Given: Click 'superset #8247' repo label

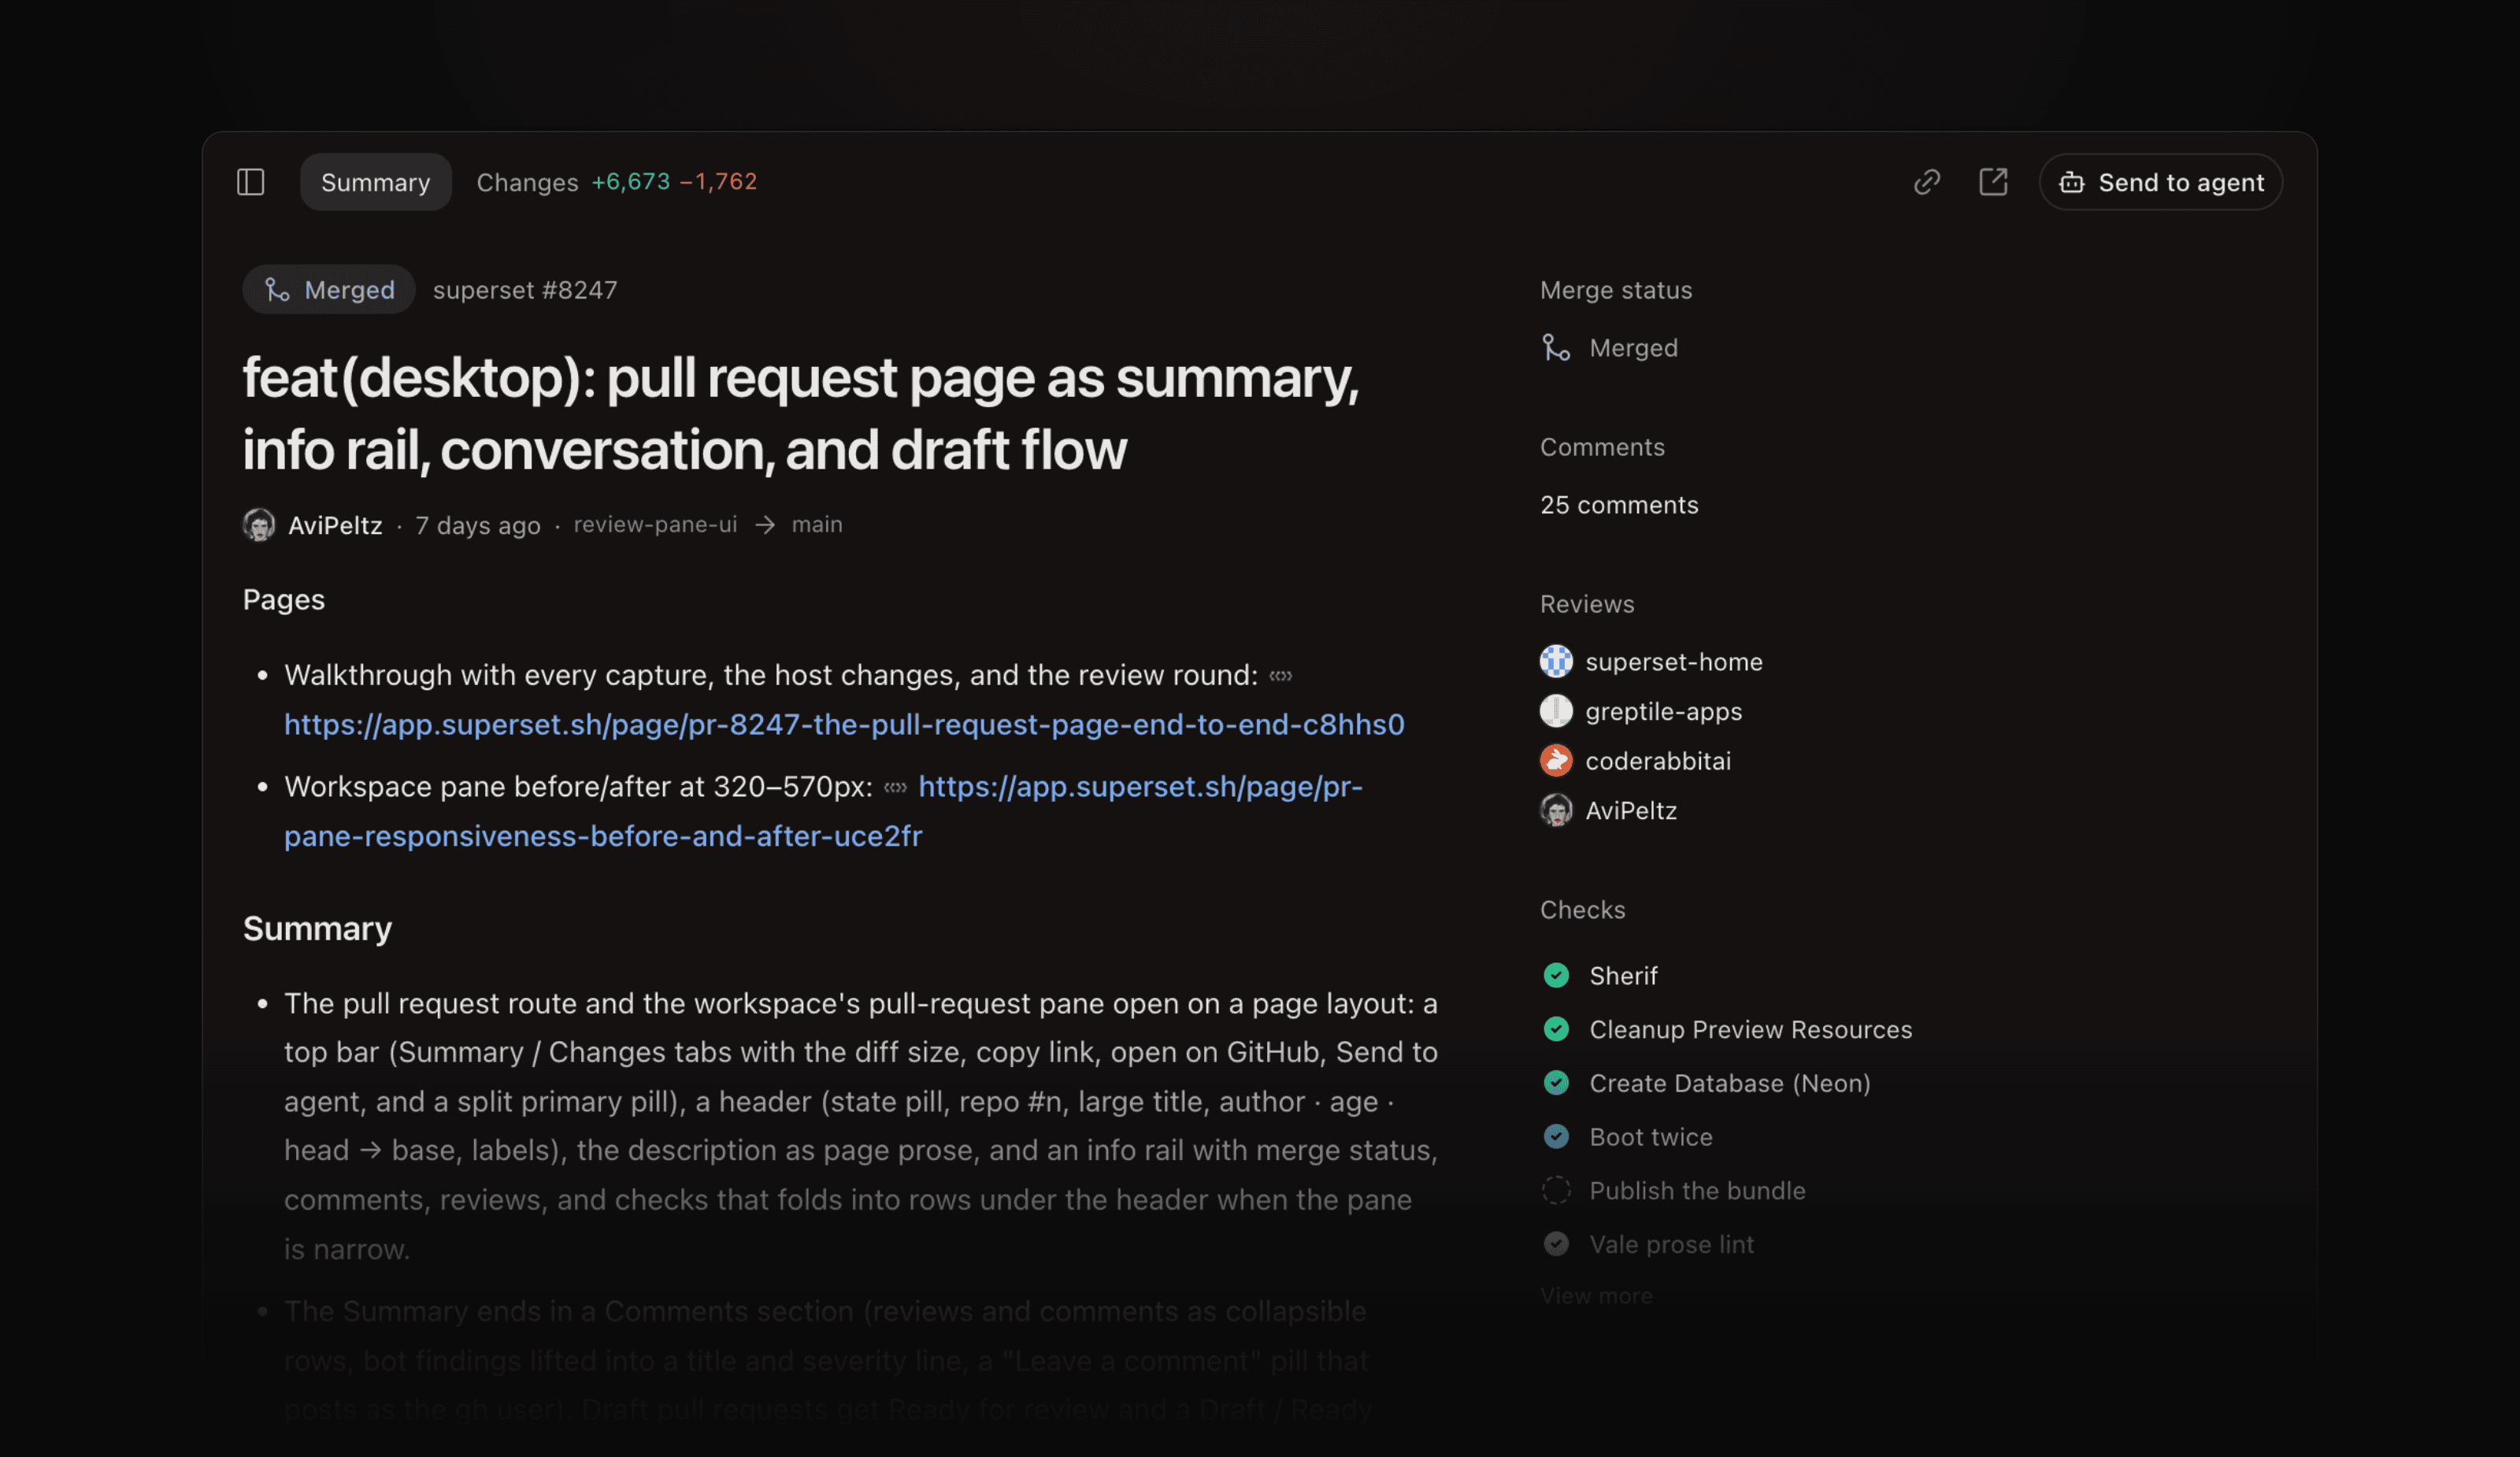Looking at the screenshot, I should coord(525,290).
